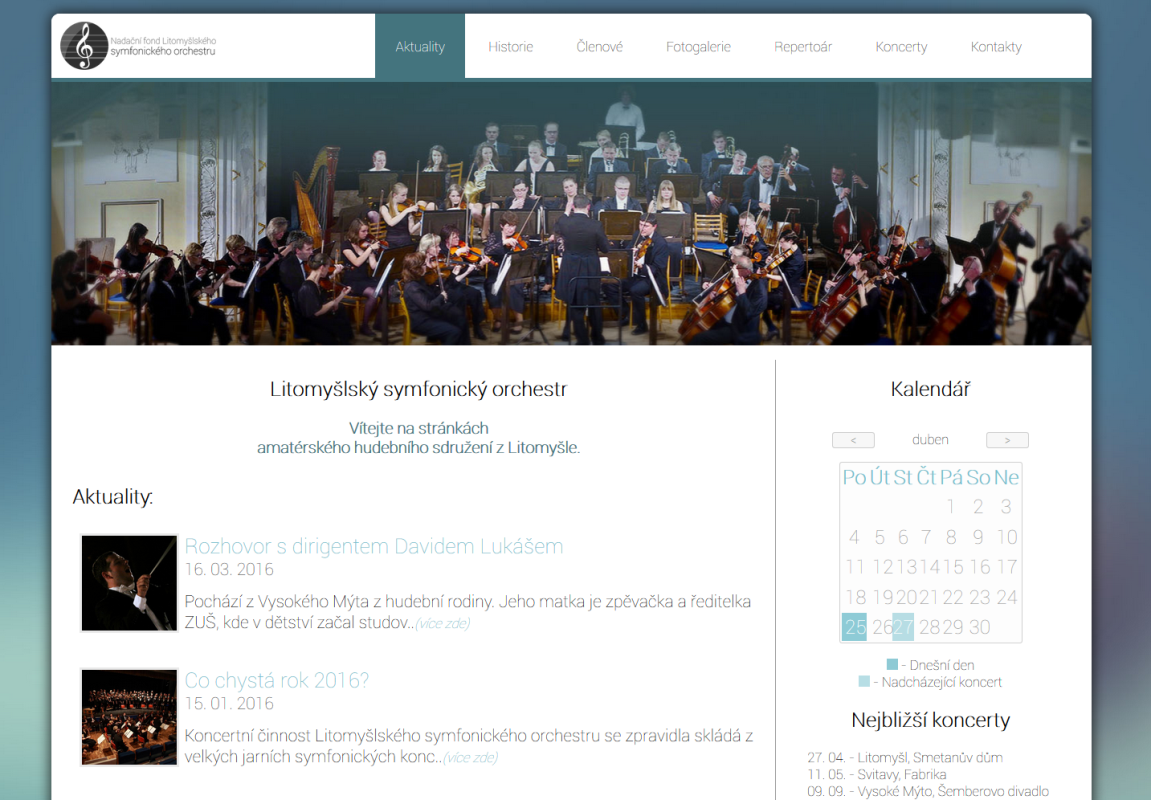Select the active Aktuality tab
The width and height of the screenshot is (1151, 800).
pos(420,46)
